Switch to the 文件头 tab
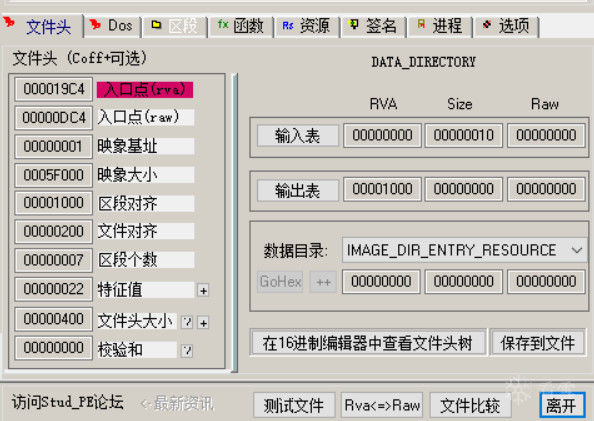 tap(42, 26)
